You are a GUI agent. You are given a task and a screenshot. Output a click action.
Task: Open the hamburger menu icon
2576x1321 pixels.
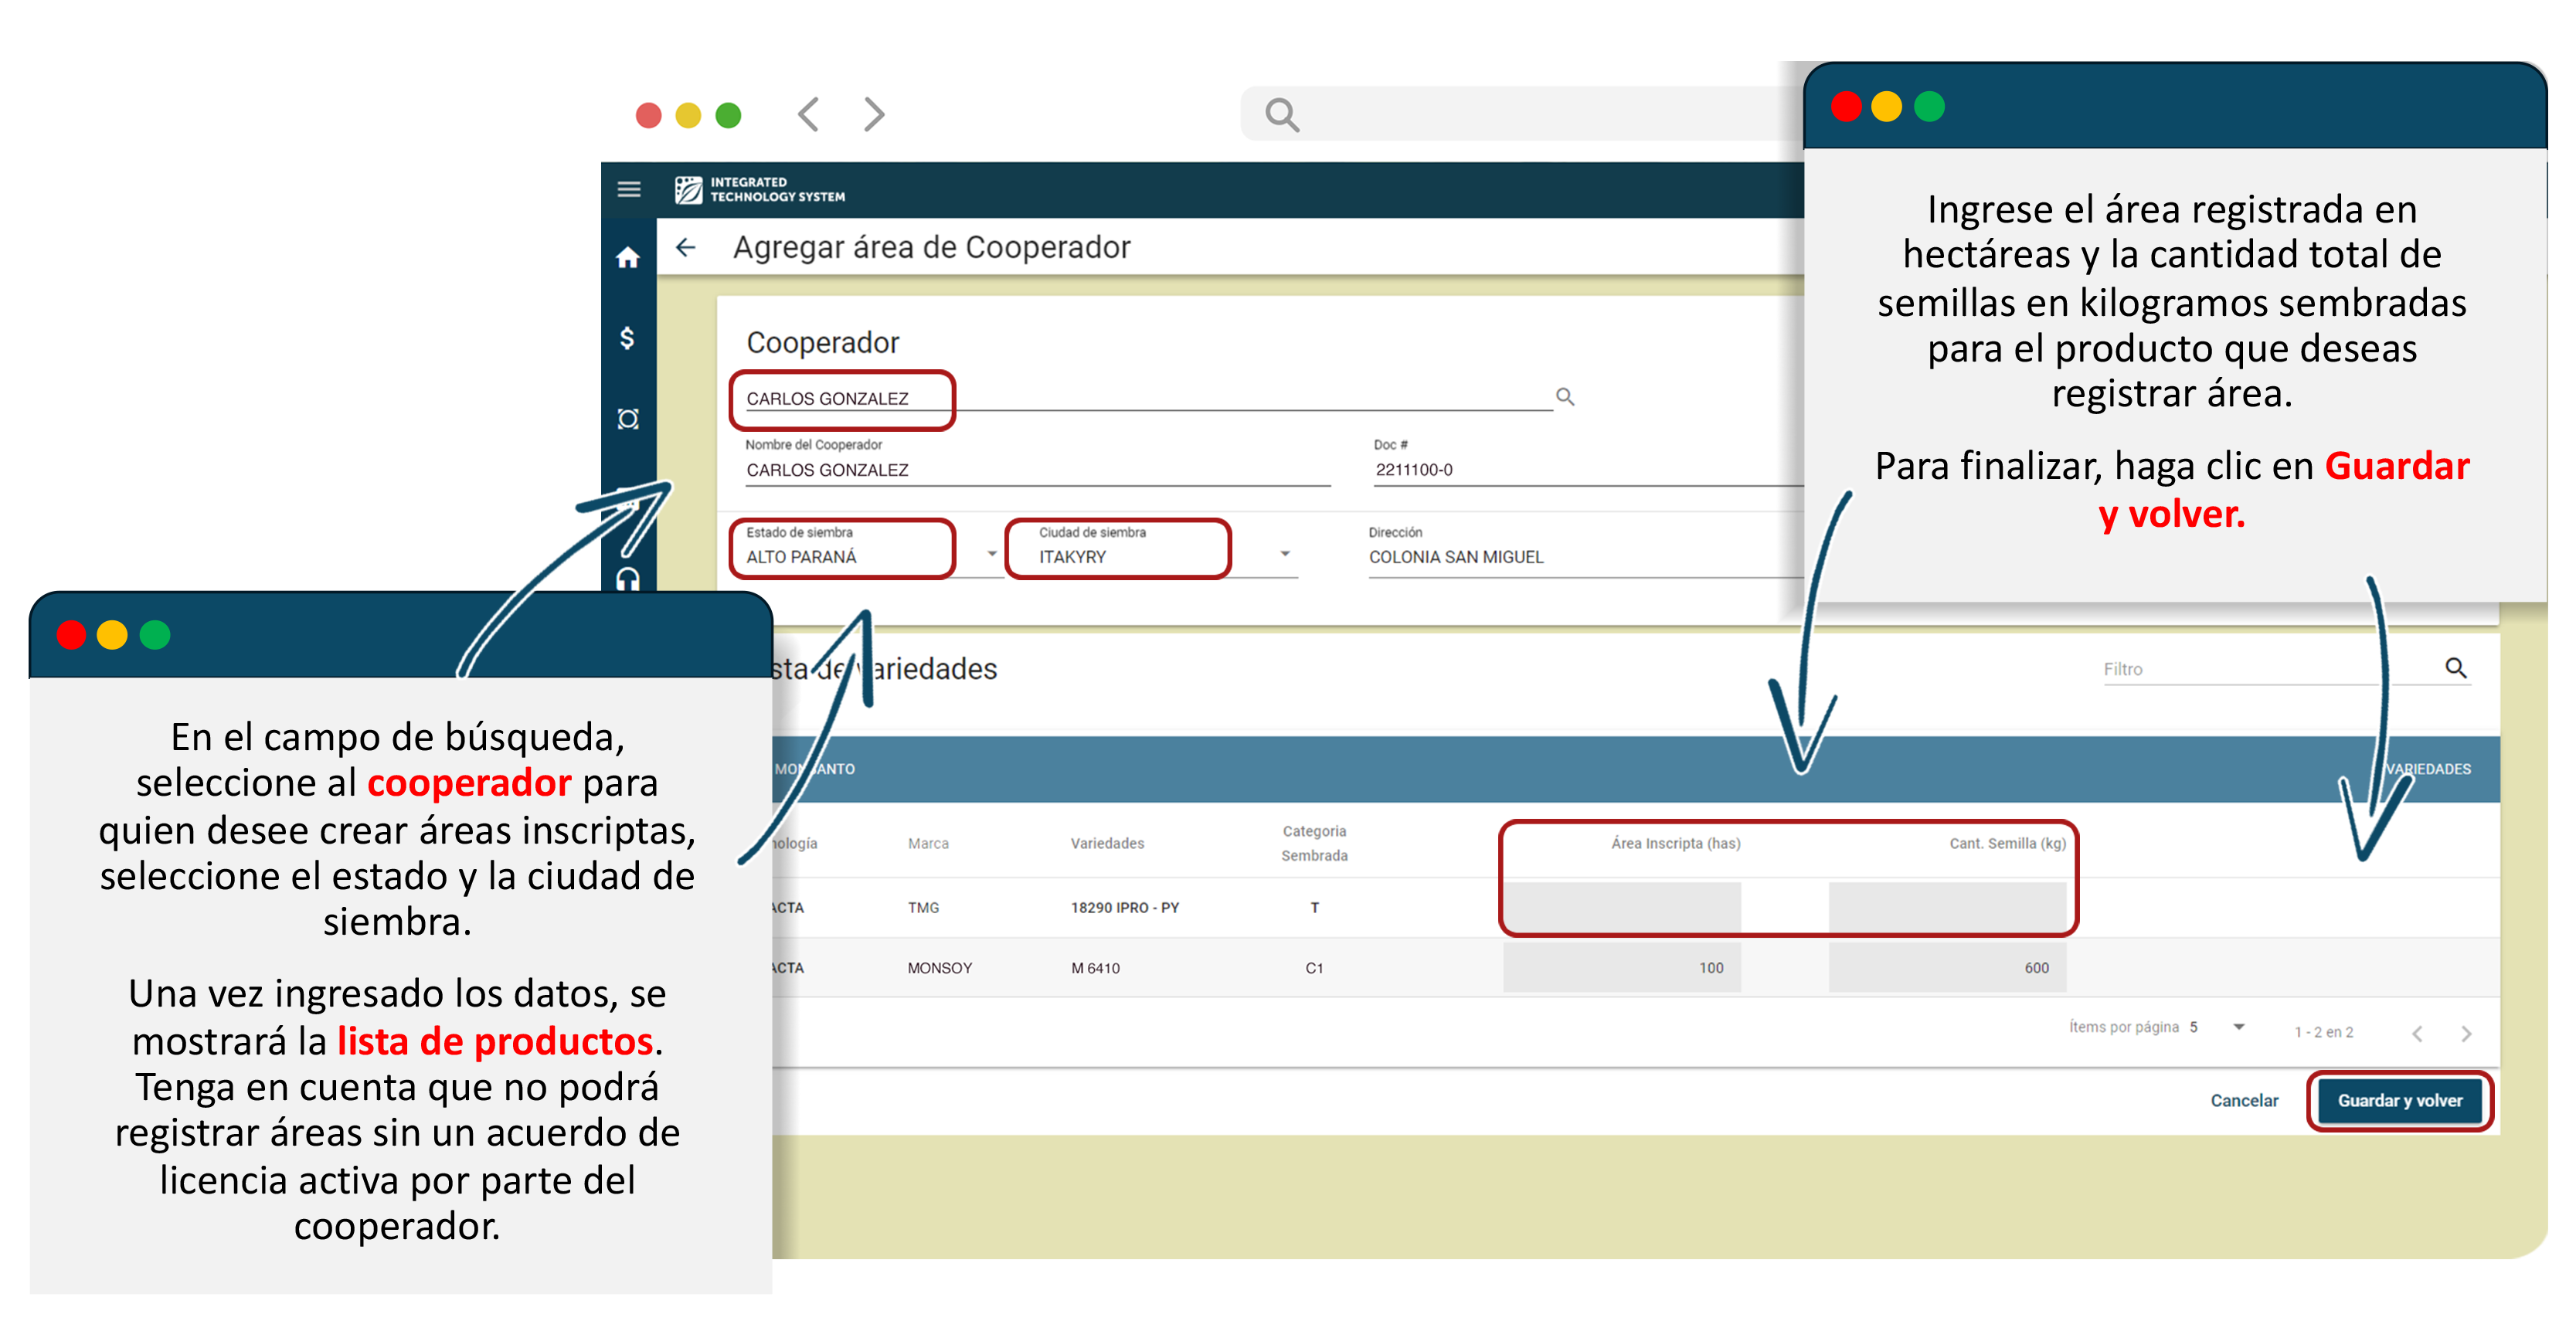click(x=628, y=189)
